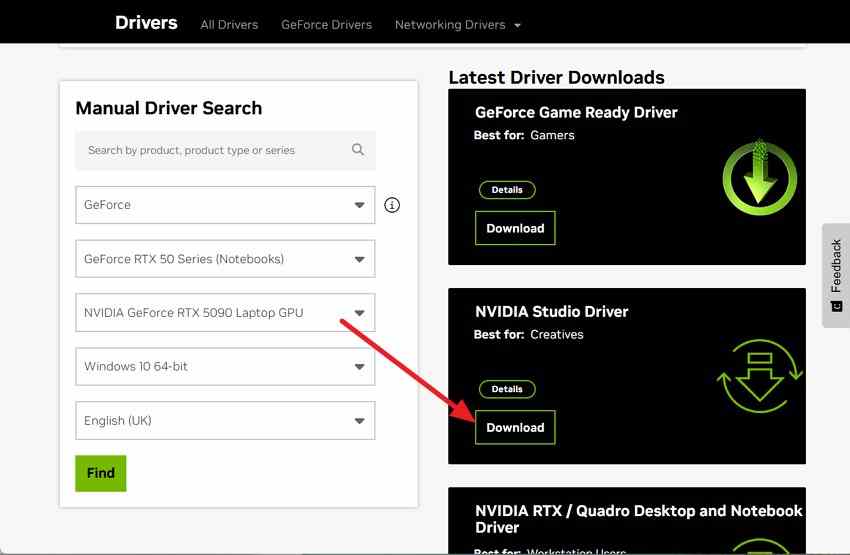Download the NVIDIA Studio Driver
This screenshot has height=555, width=850.
pos(515,428)
